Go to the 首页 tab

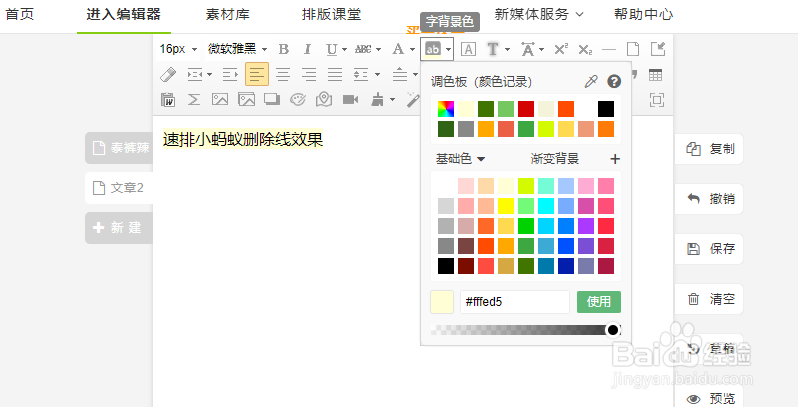point(19,14)
